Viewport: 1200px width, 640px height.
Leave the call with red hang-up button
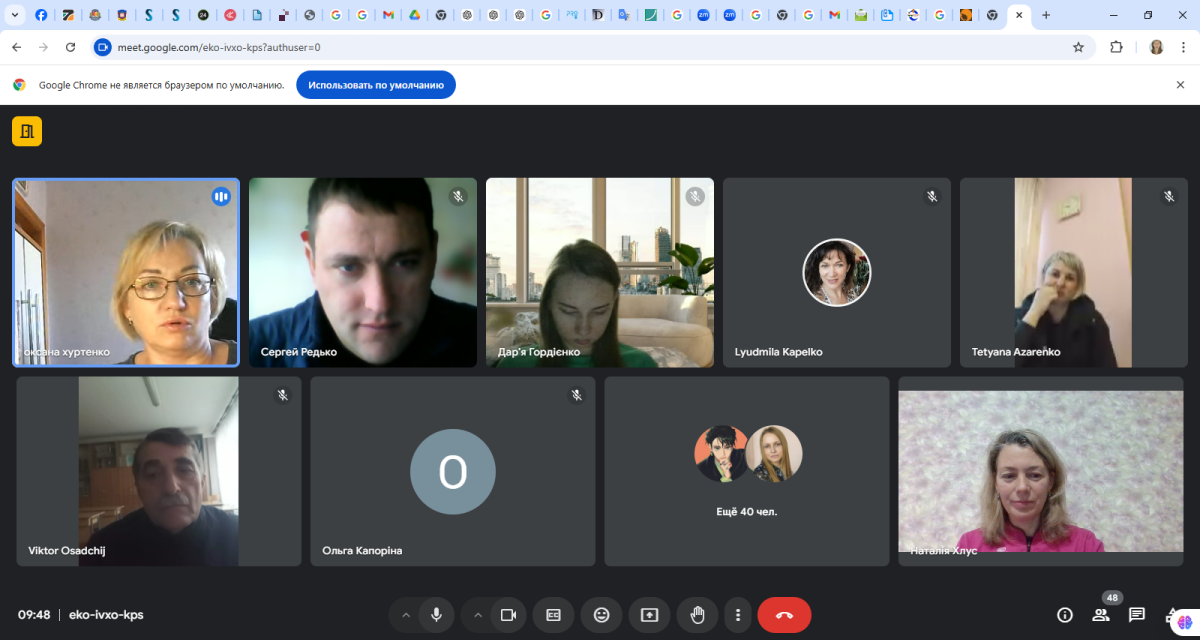point(784,615)
